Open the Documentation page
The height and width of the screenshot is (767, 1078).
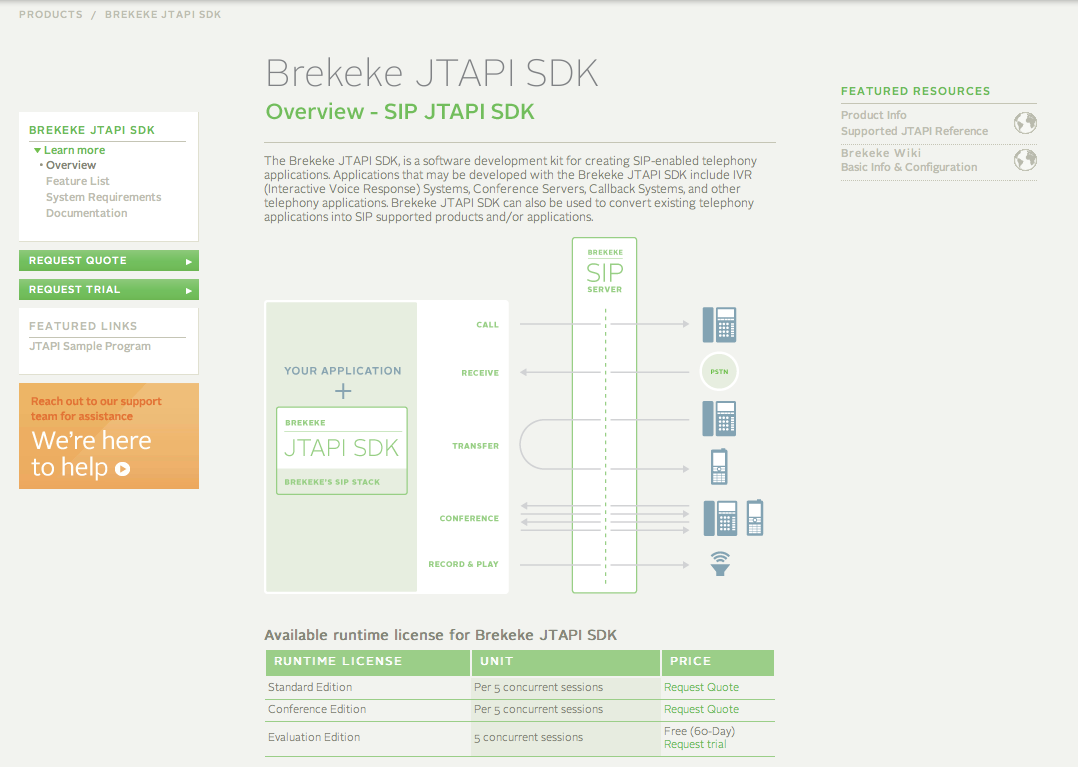click(x=87, y=213)
